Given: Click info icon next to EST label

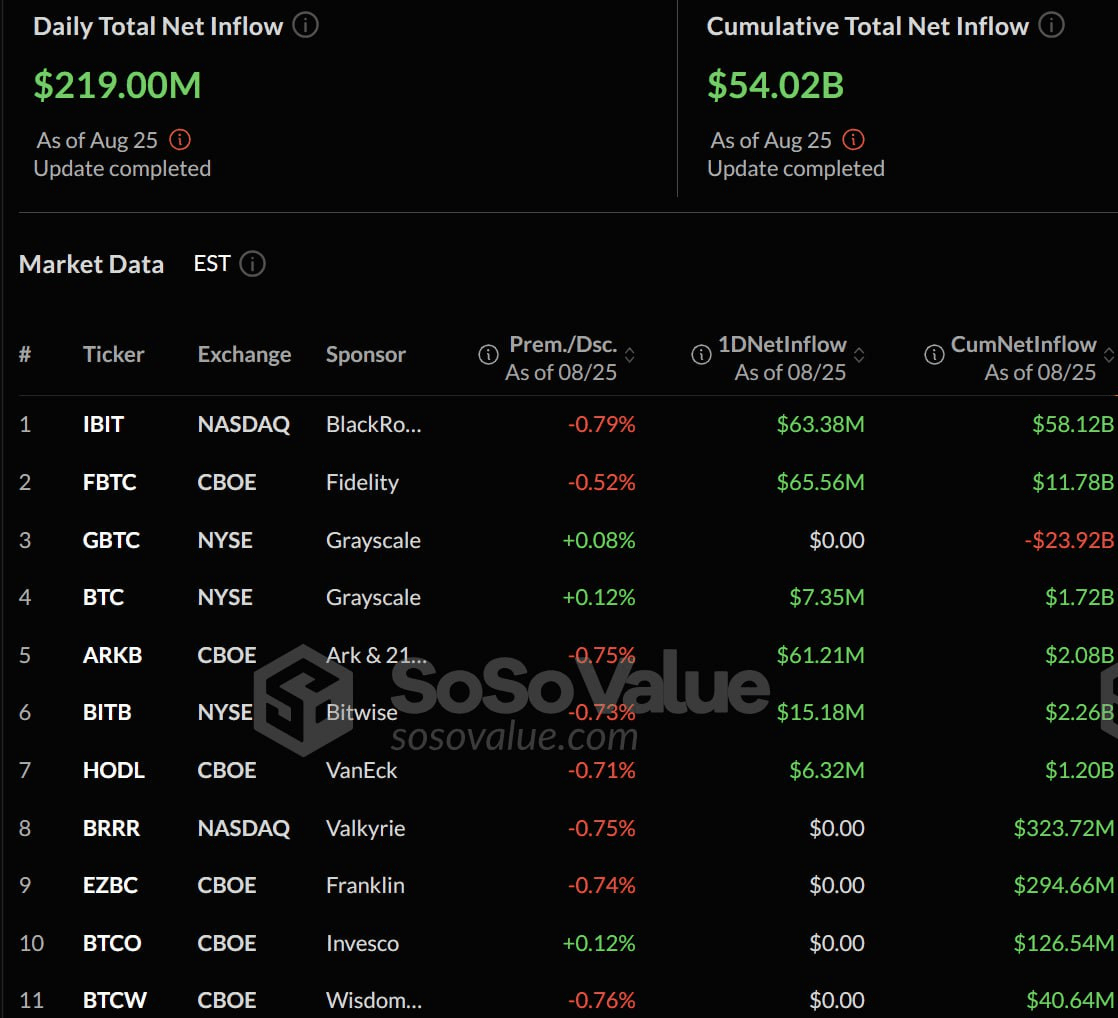Looking at the screenshot, I should coord(252,264).
